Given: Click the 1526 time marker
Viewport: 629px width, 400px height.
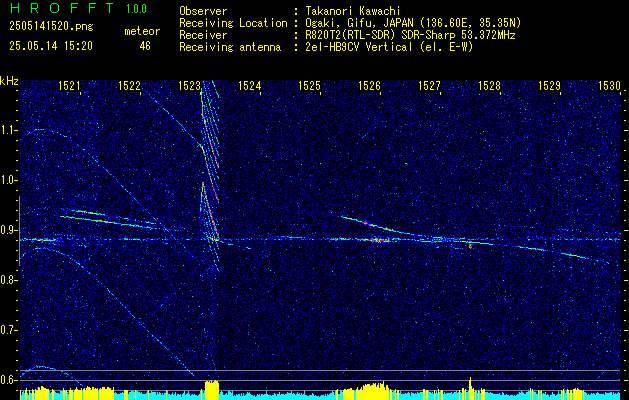Looking at the screenshot, I should 369,85.
